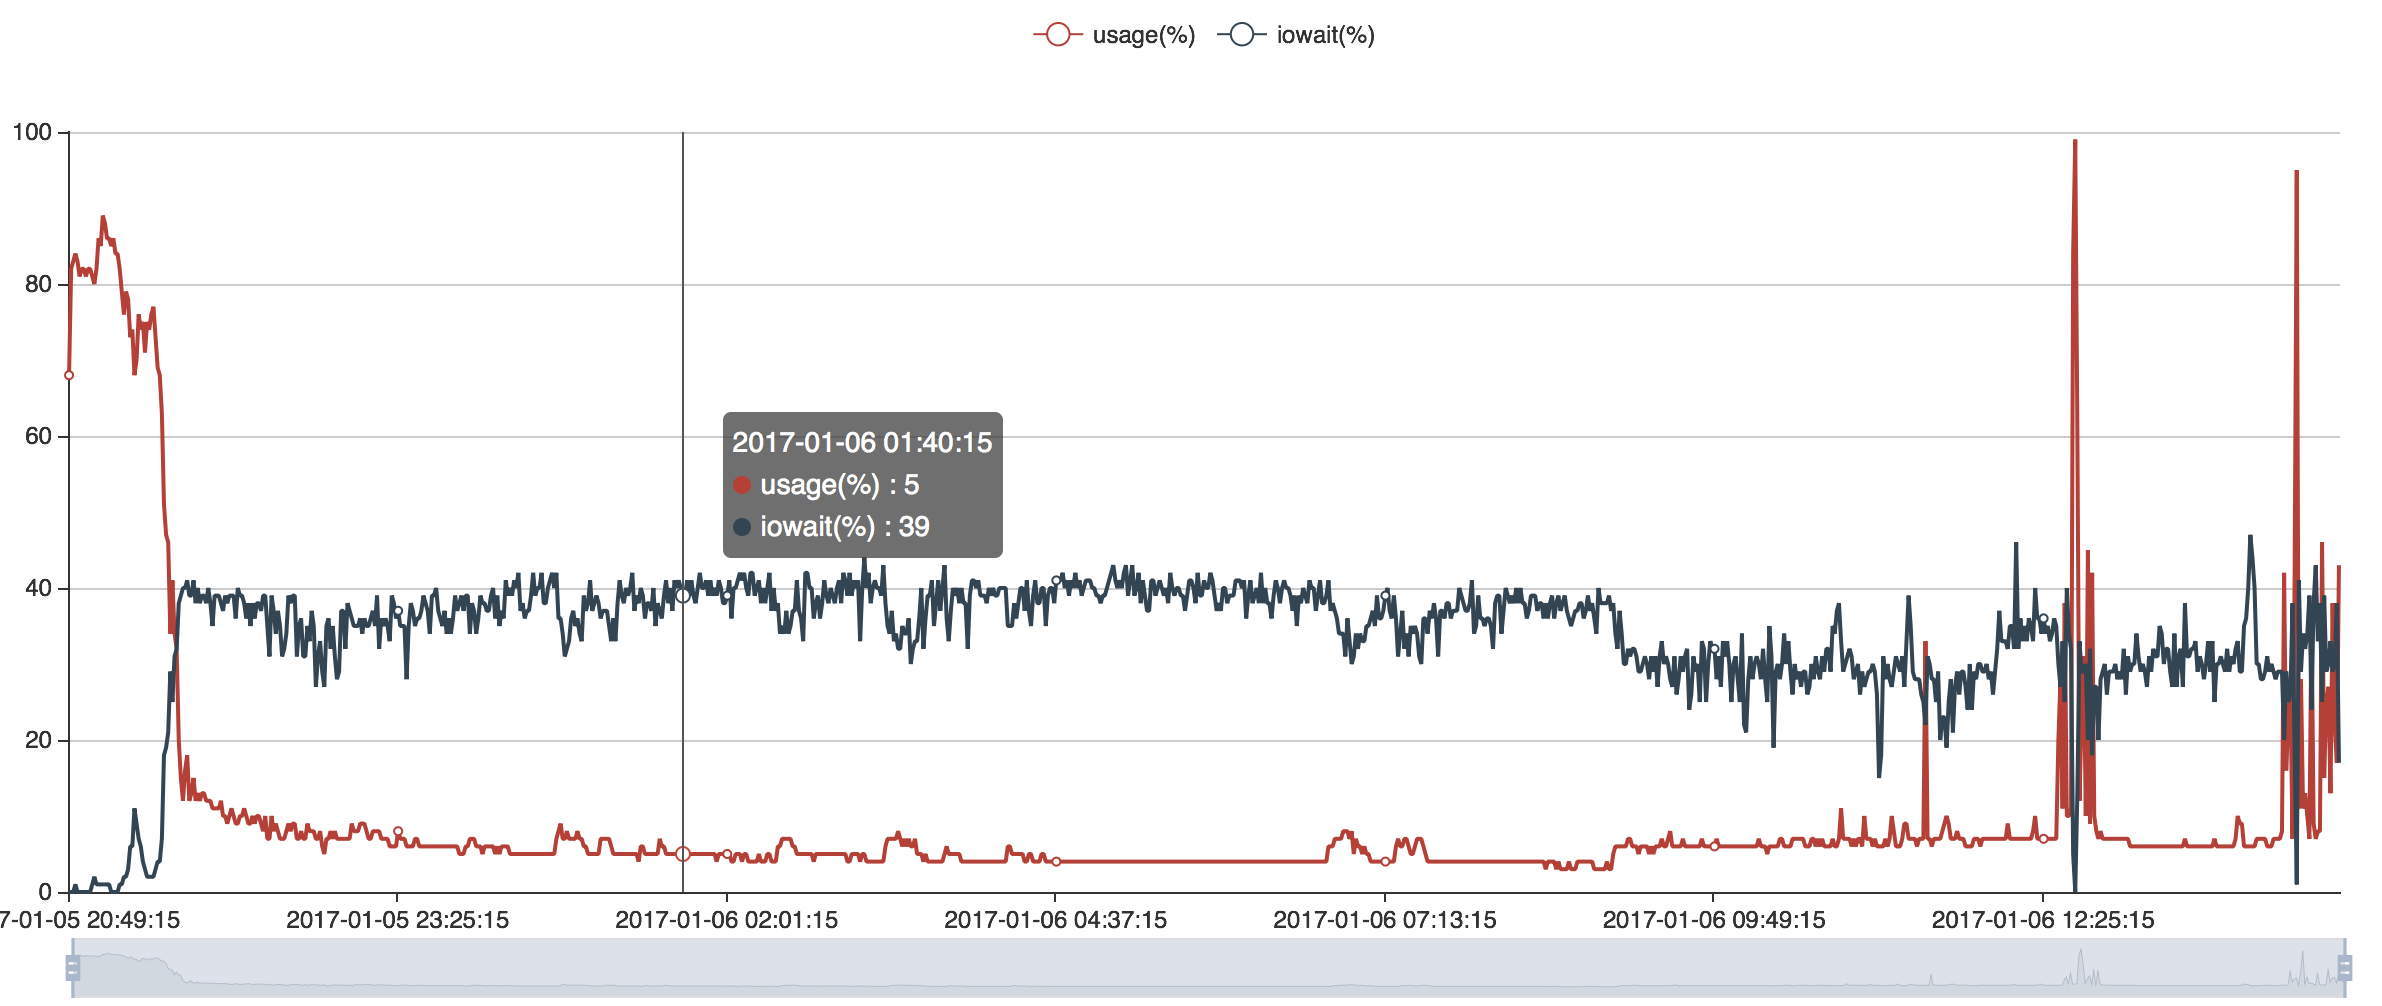Toggle the usage(%) series legend marker
The width and height of the screenshot is (2382, 1006).
coord(1057,35)
